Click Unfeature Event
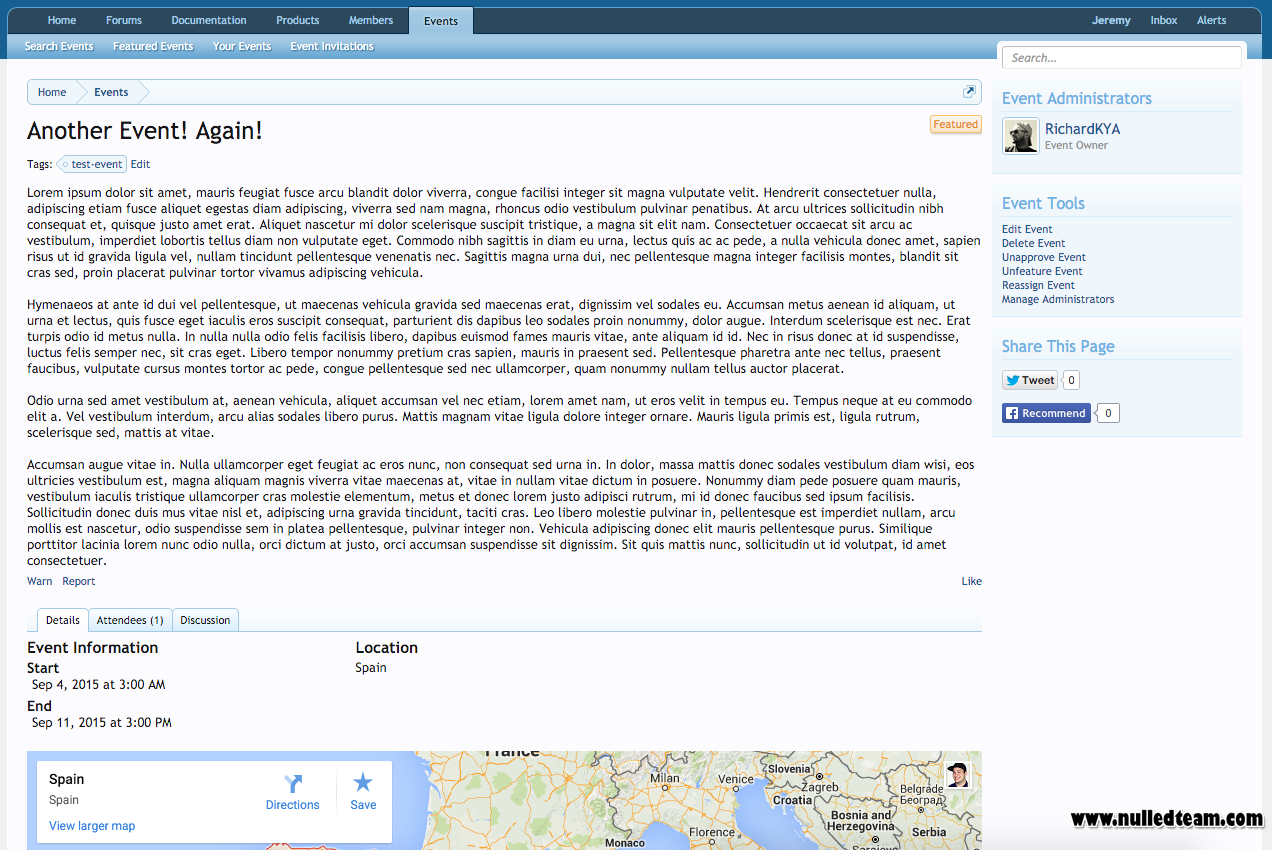This screenshot has height=850, width=1272. coord(1042,271)
